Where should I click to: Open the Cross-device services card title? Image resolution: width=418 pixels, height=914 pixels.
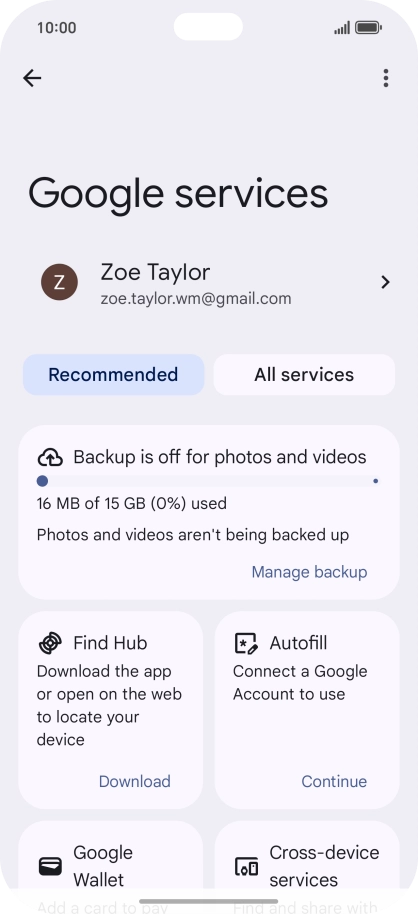click(324, 866)
